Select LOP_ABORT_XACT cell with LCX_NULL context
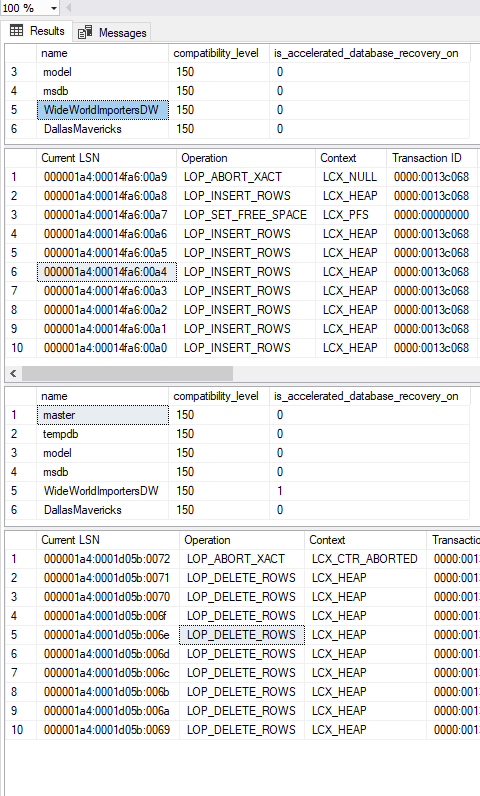The width and height of the screenshot is (480, 796). point(246,177)
